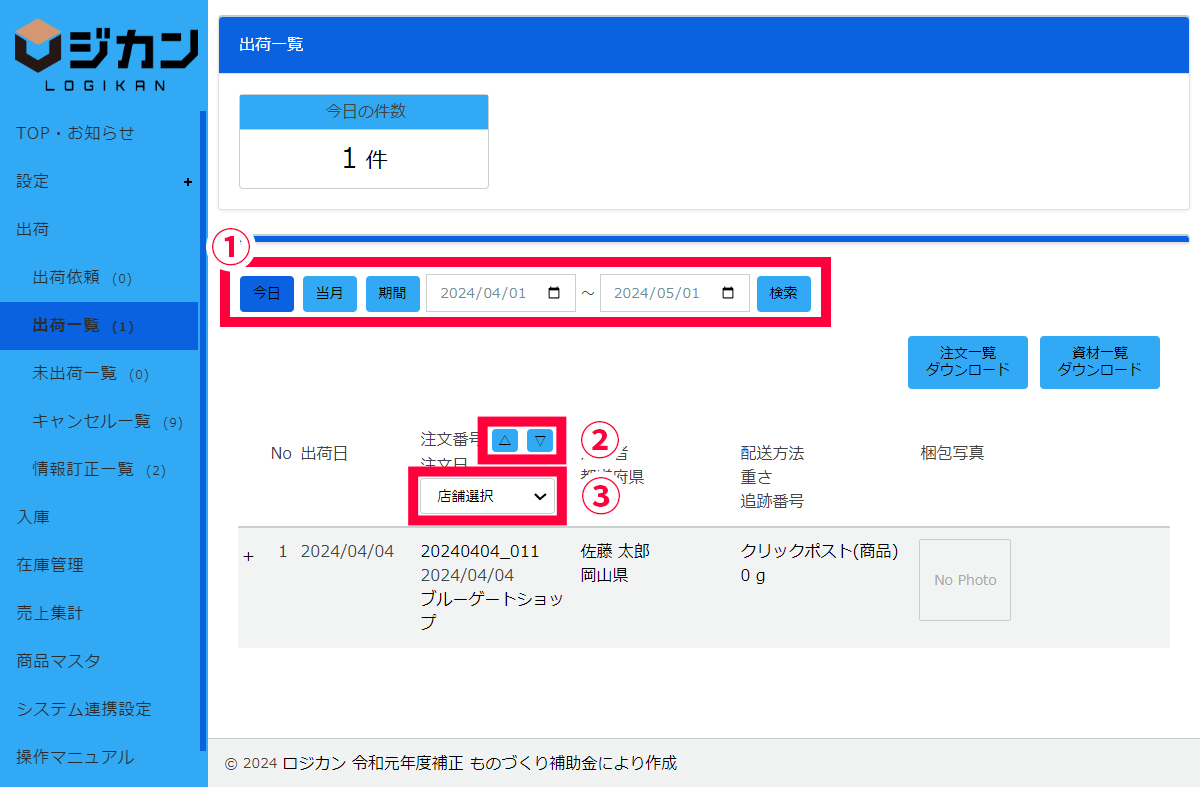
Task: Click the start date input 2024/04/01
Action: [485, 293]
